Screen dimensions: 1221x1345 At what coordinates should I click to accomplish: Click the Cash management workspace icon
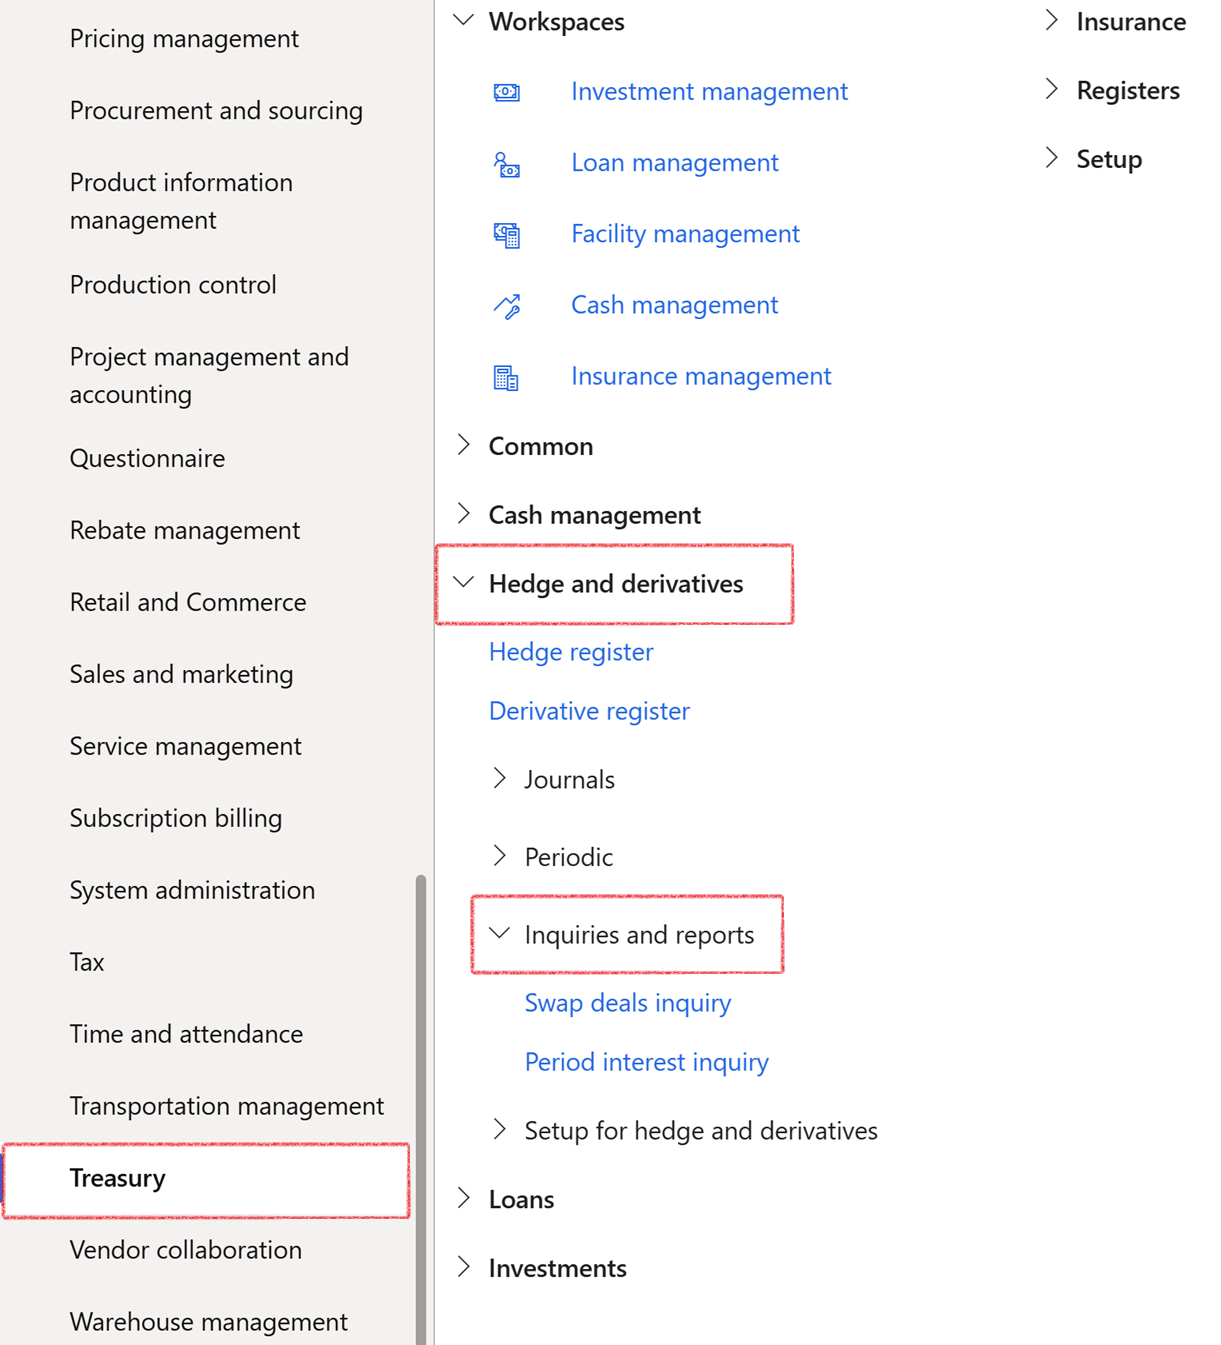coord(507,306)
